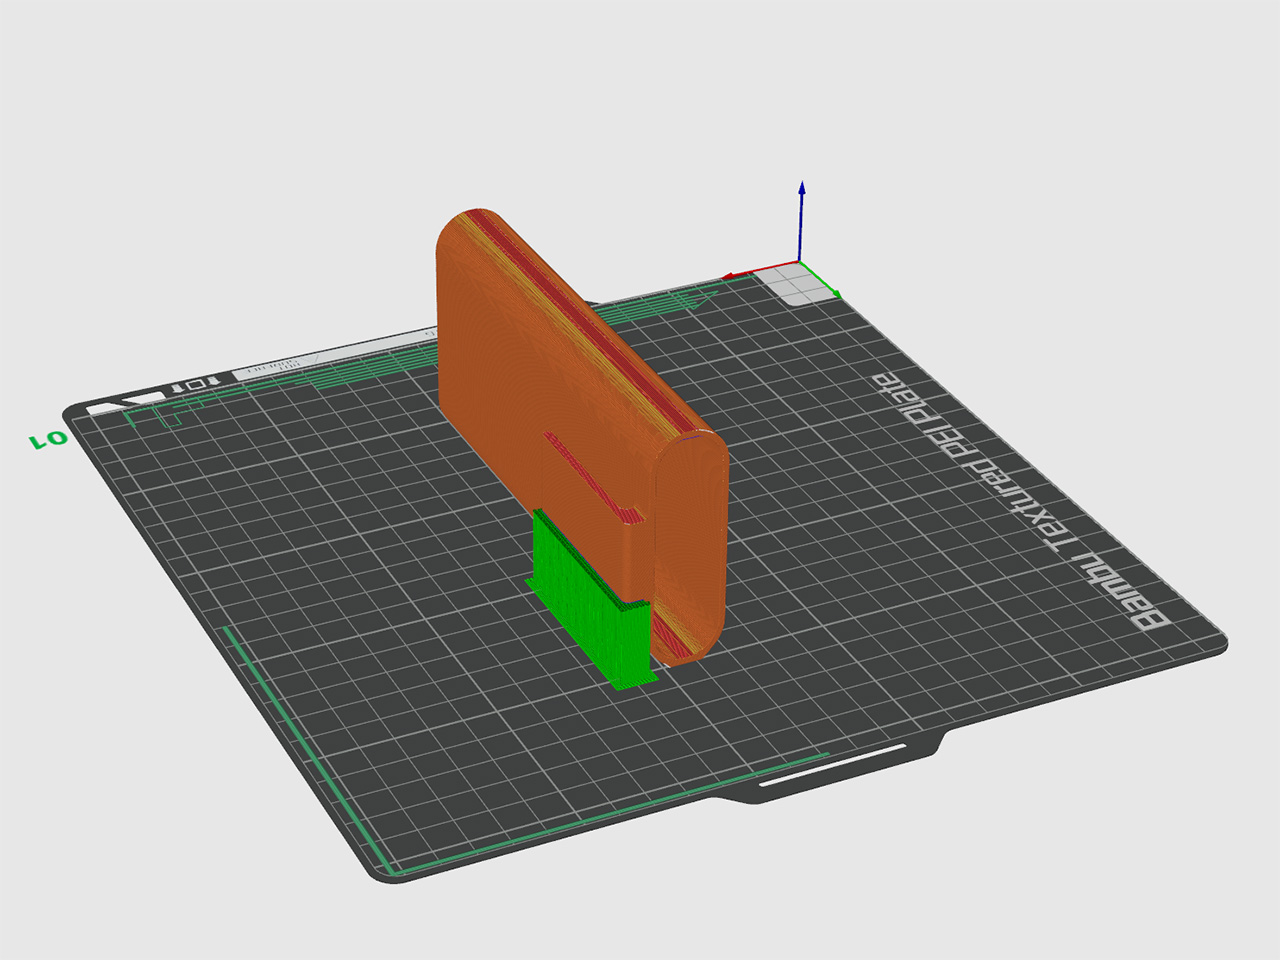Click the red X-axis arrow
1280x960 pixels.
coord(760,270)
